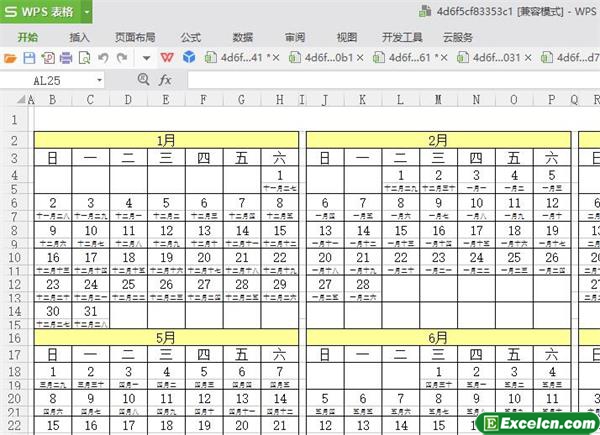Close the 4d6f...0b1 document tab
Screen dimensions: 600x435
(360, 58)
